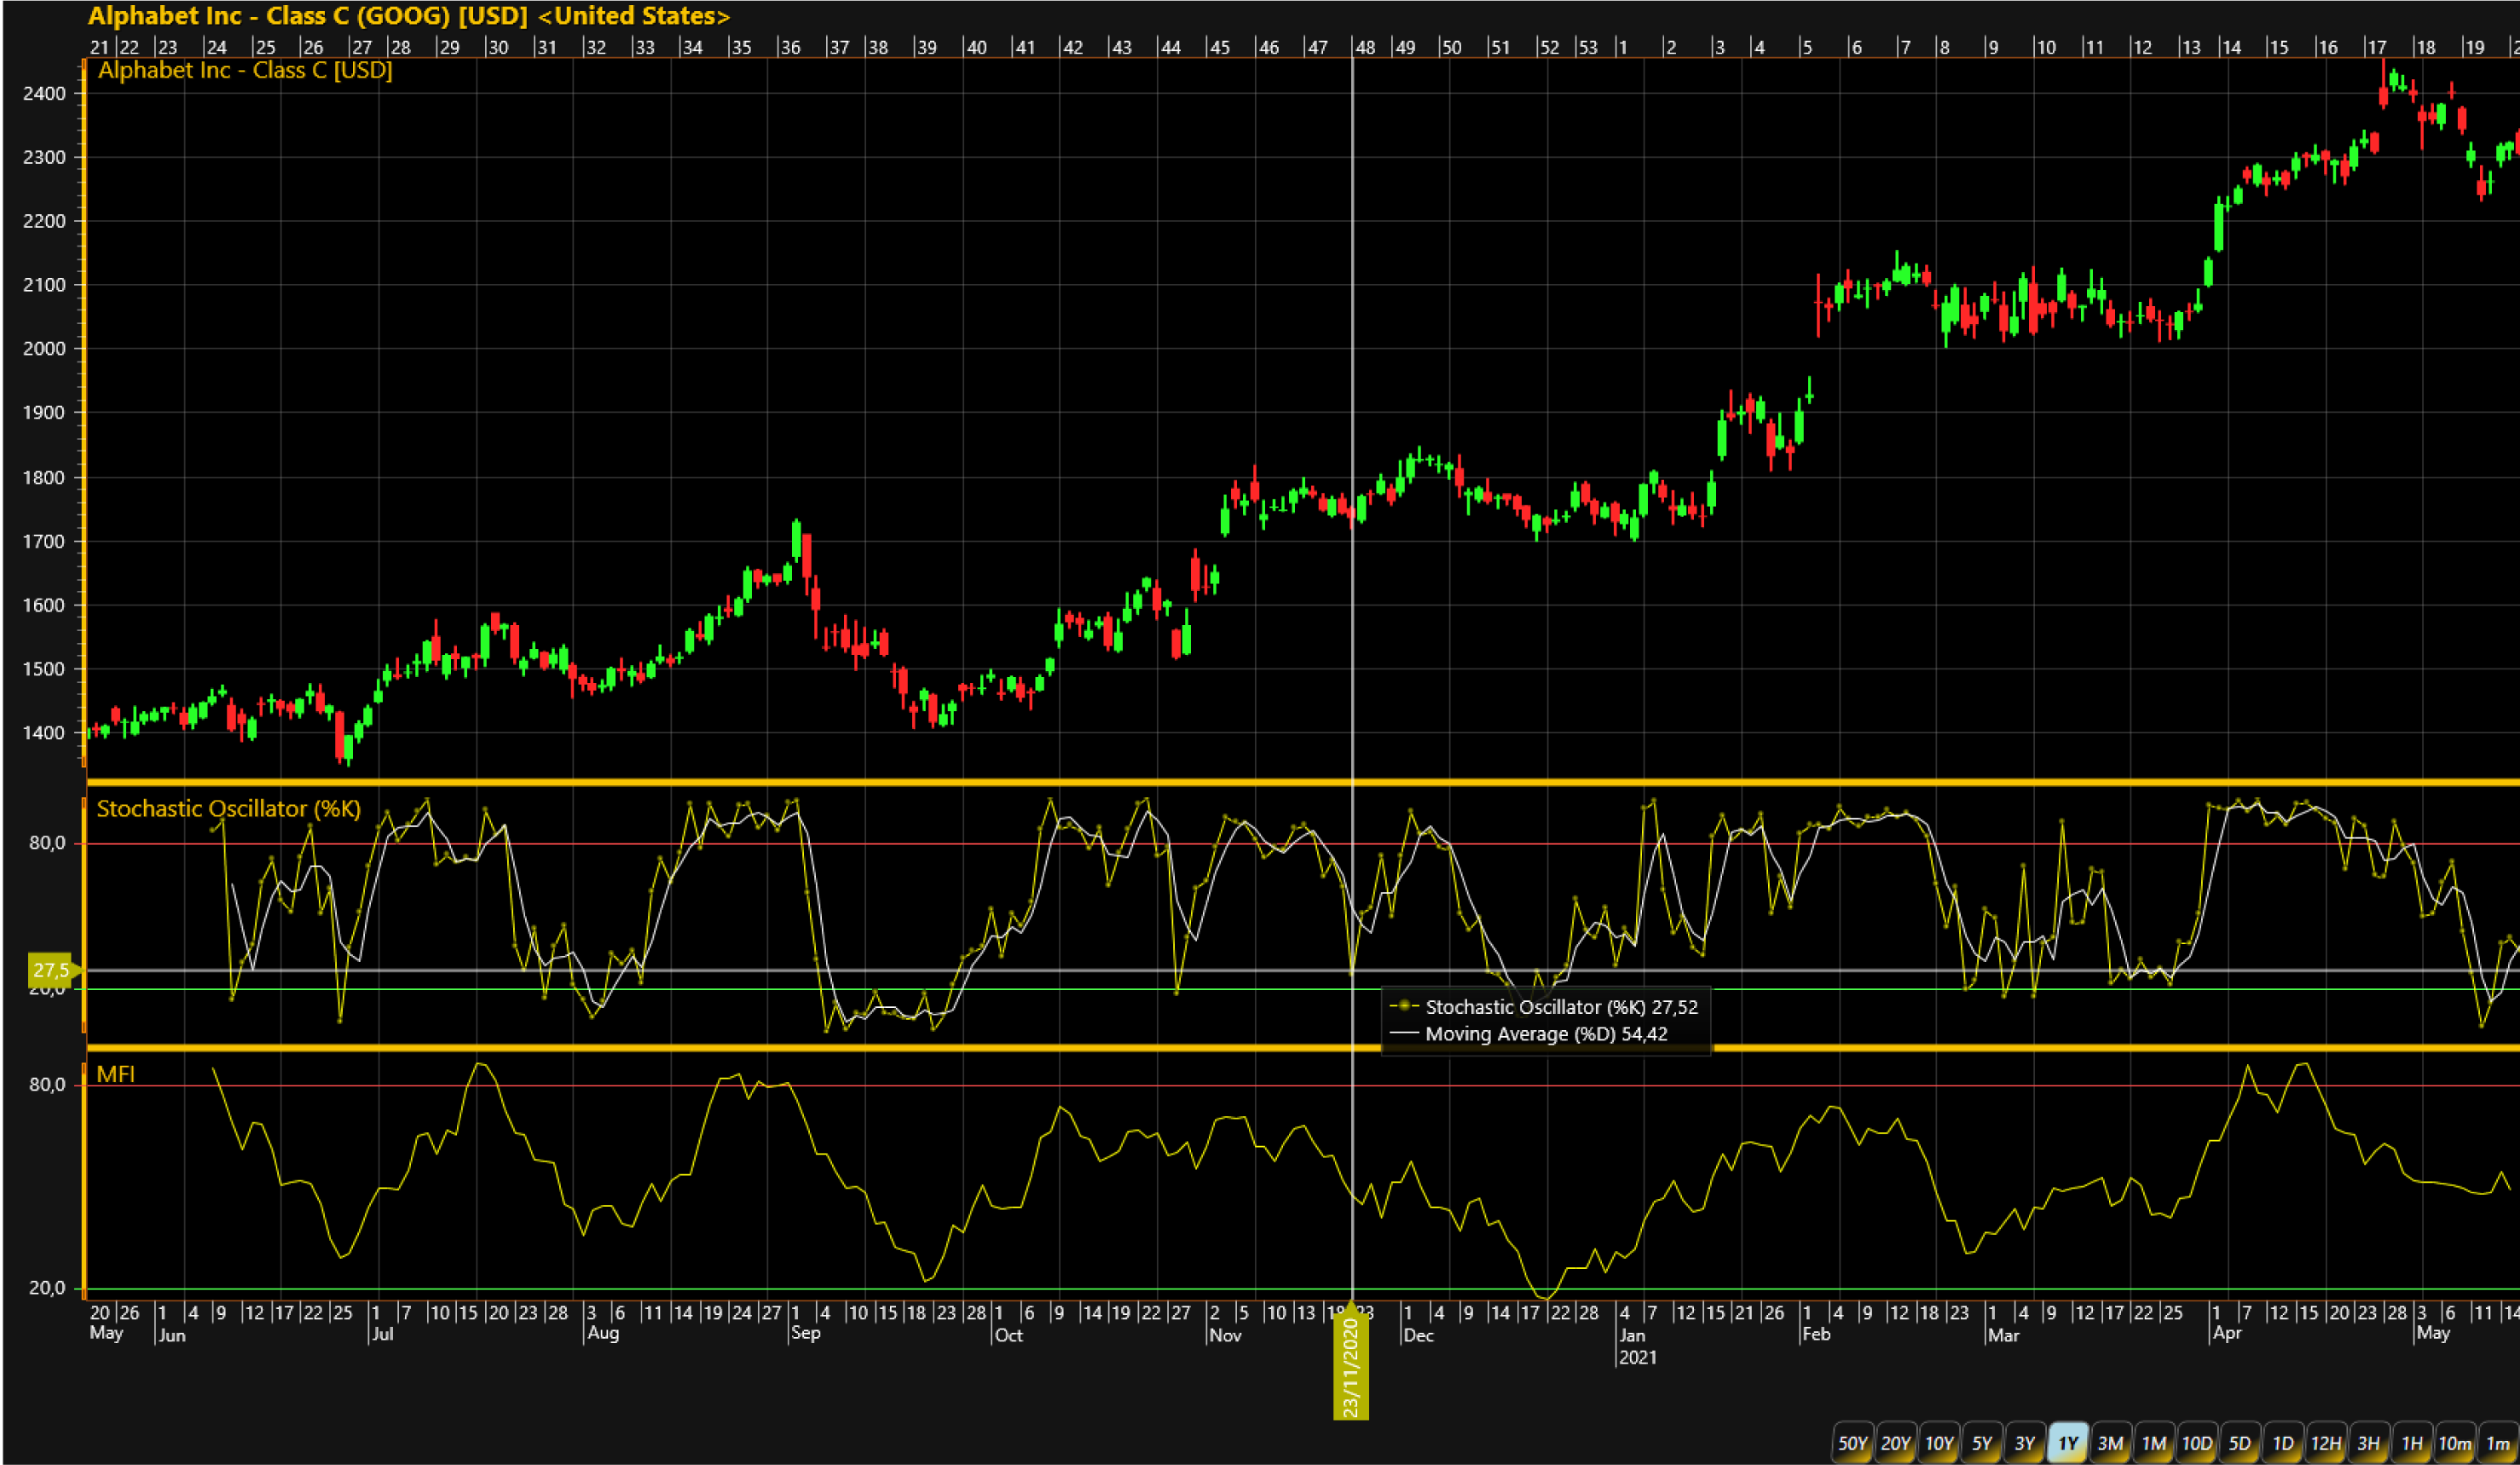Click the Alphabet Inc GOOG chart title

[409, 16]
